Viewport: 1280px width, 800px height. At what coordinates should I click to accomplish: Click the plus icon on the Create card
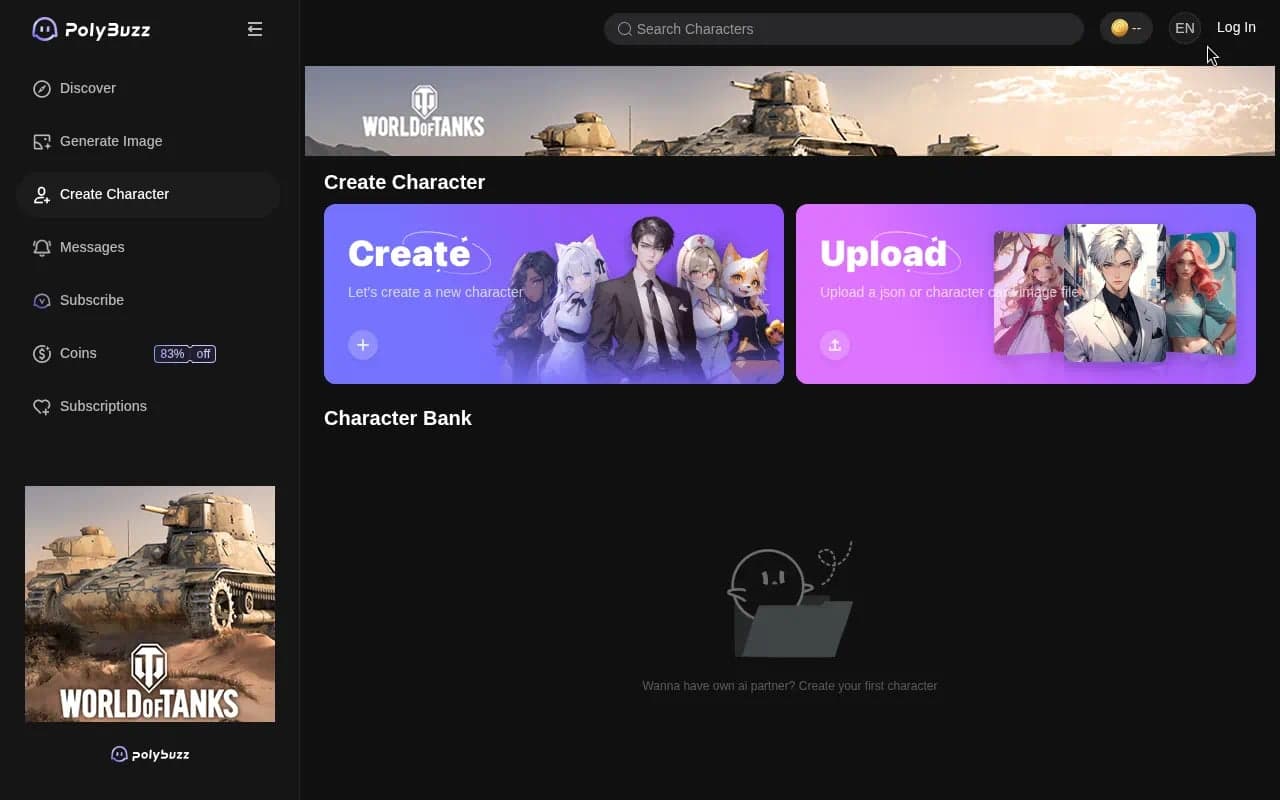(x=363, y=345)
